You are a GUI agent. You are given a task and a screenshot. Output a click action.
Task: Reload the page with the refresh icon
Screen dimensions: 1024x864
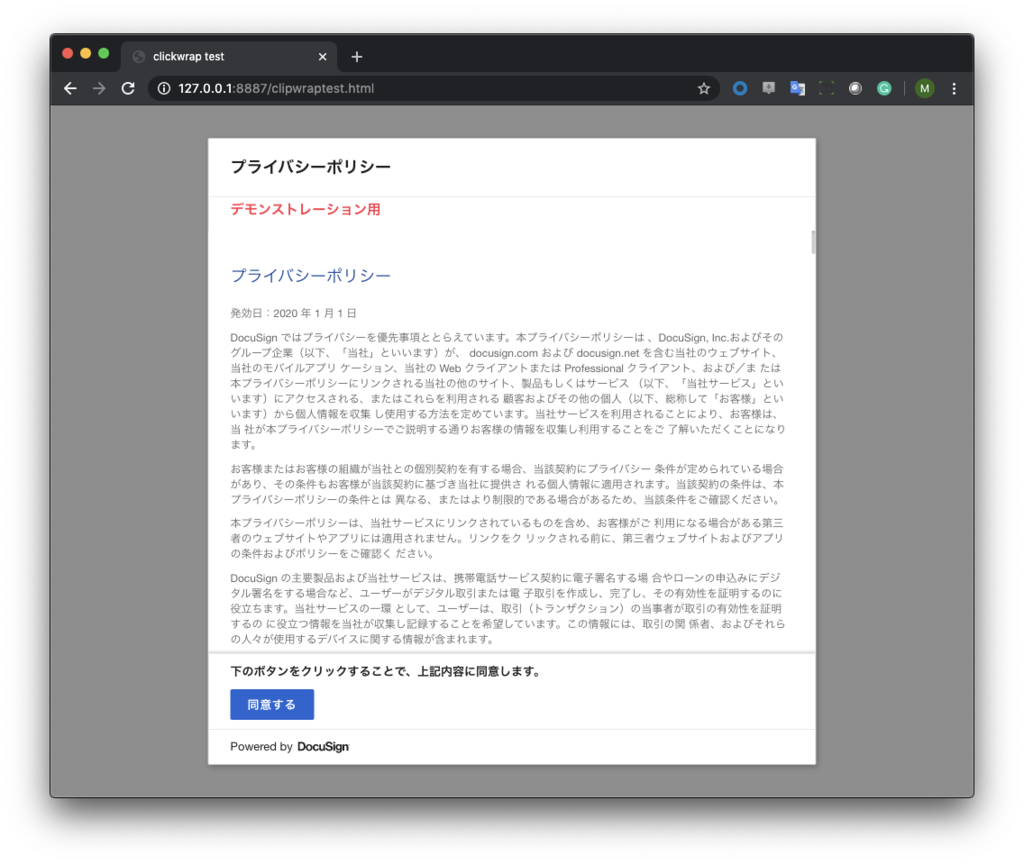click(x=128, y=88)
